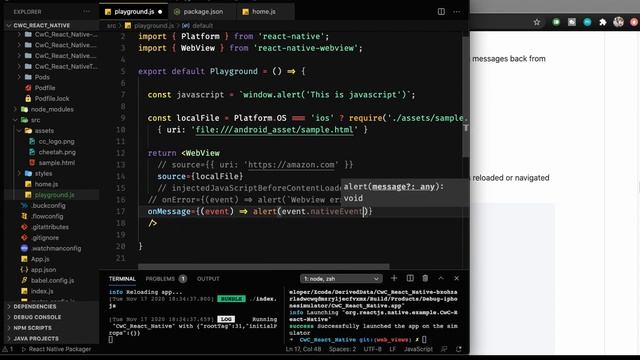Image resolution: width=640 pixels, height=360 pixels.
Task: Click the green browser extension icon
Action: coord(556,22)
